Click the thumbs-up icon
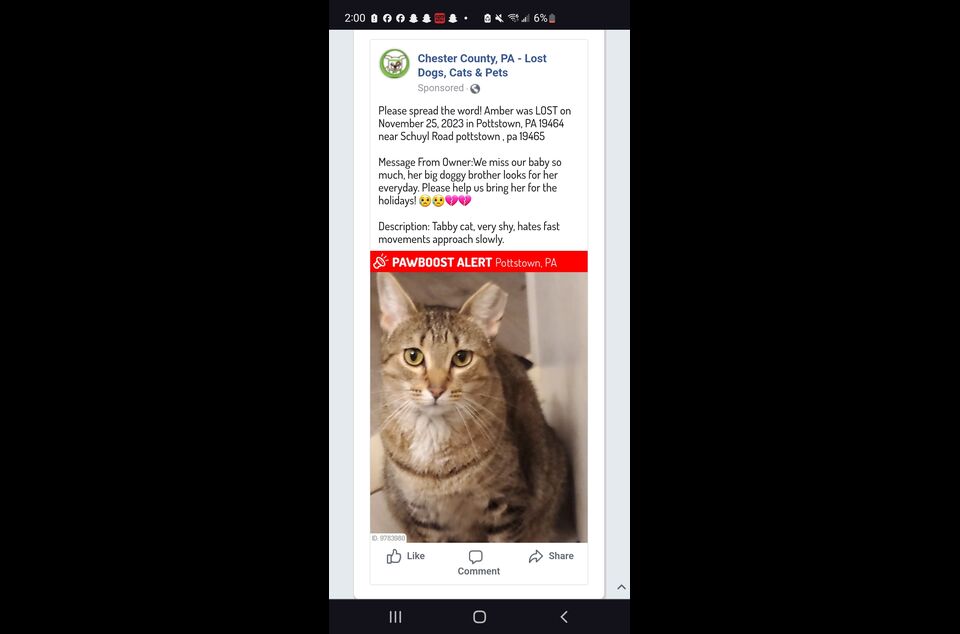Screen dimensions: 960x634 [394, 556]
